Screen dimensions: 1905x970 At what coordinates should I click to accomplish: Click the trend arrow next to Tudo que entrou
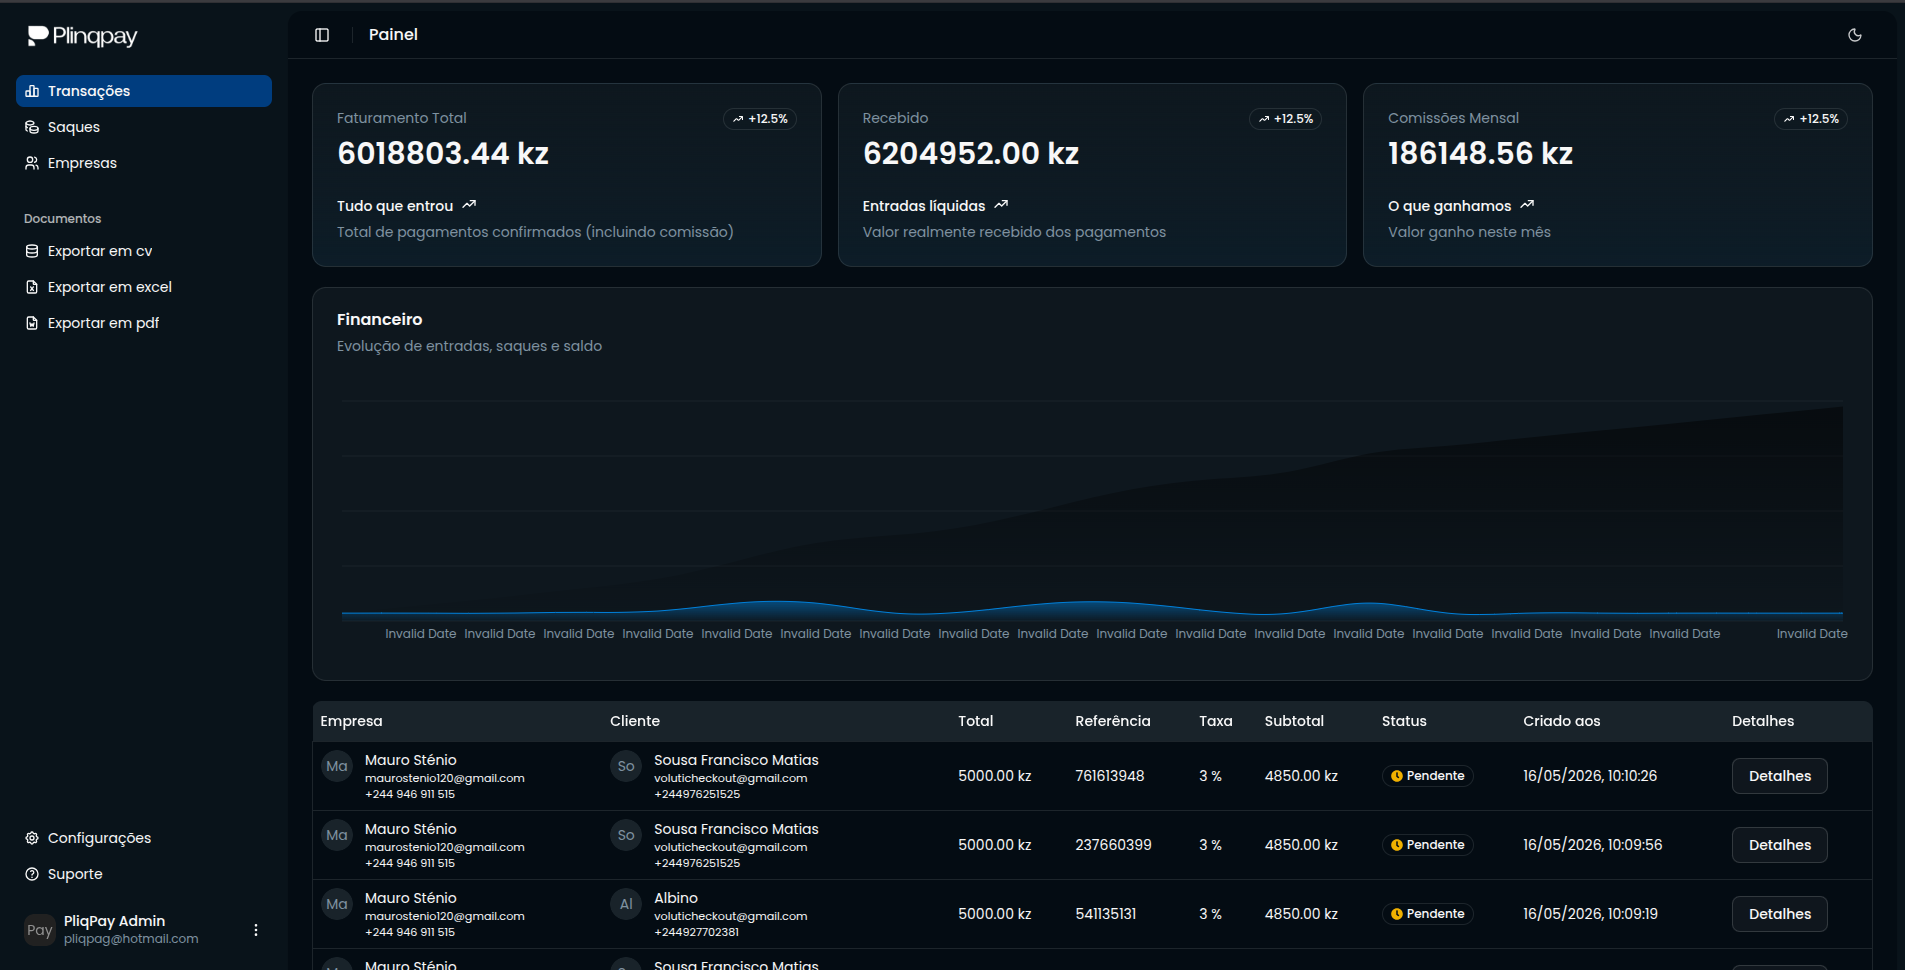(x=469, y=205)
